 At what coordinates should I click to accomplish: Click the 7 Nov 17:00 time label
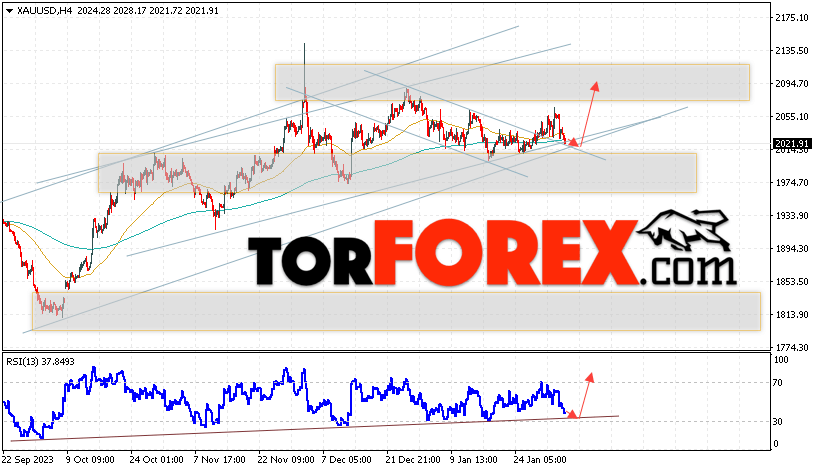pyautogui.click(x=219, y=460)
